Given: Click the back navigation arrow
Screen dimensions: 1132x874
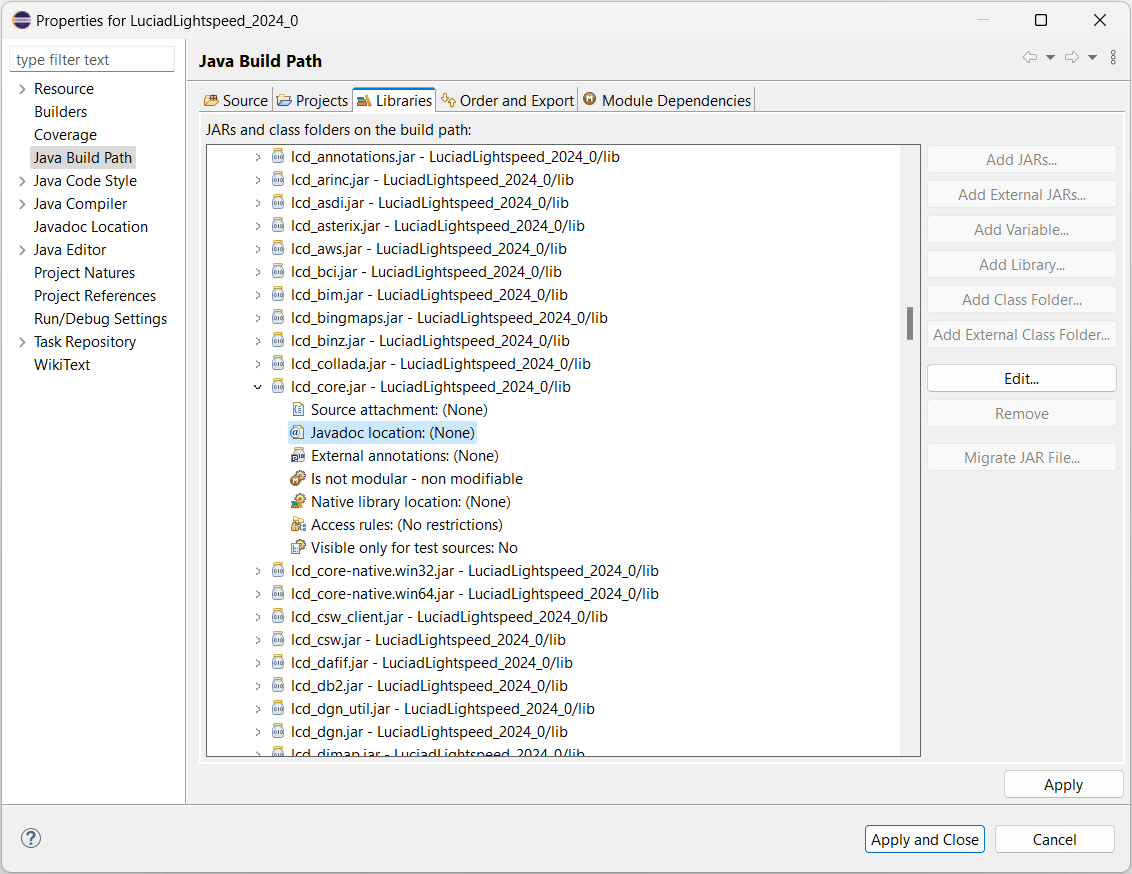Looking at the screenshot, I should [1029, 58].
